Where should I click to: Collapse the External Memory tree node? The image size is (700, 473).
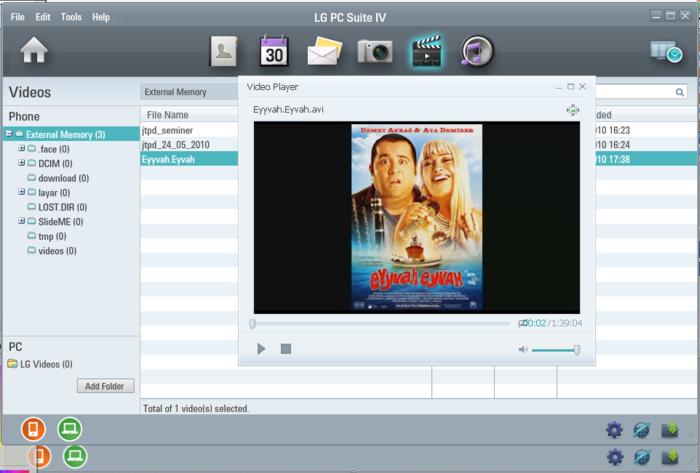[x=8, y=133]
